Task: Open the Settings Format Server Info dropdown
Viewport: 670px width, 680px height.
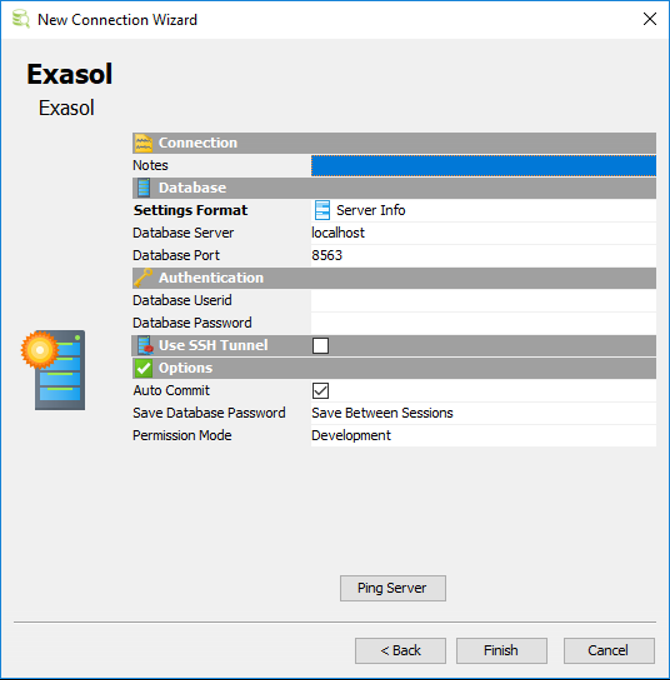Action: (x=483, y=210)
